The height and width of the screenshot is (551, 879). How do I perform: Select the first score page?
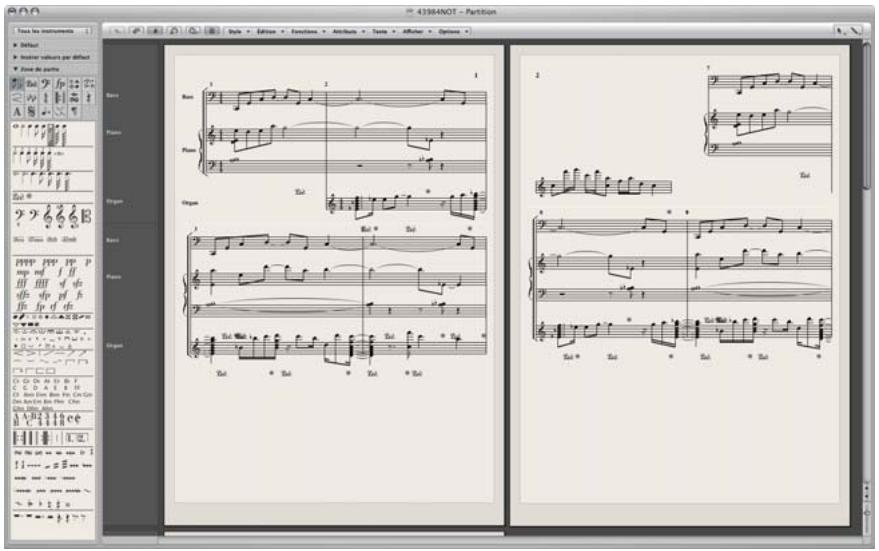pos(334,285)
